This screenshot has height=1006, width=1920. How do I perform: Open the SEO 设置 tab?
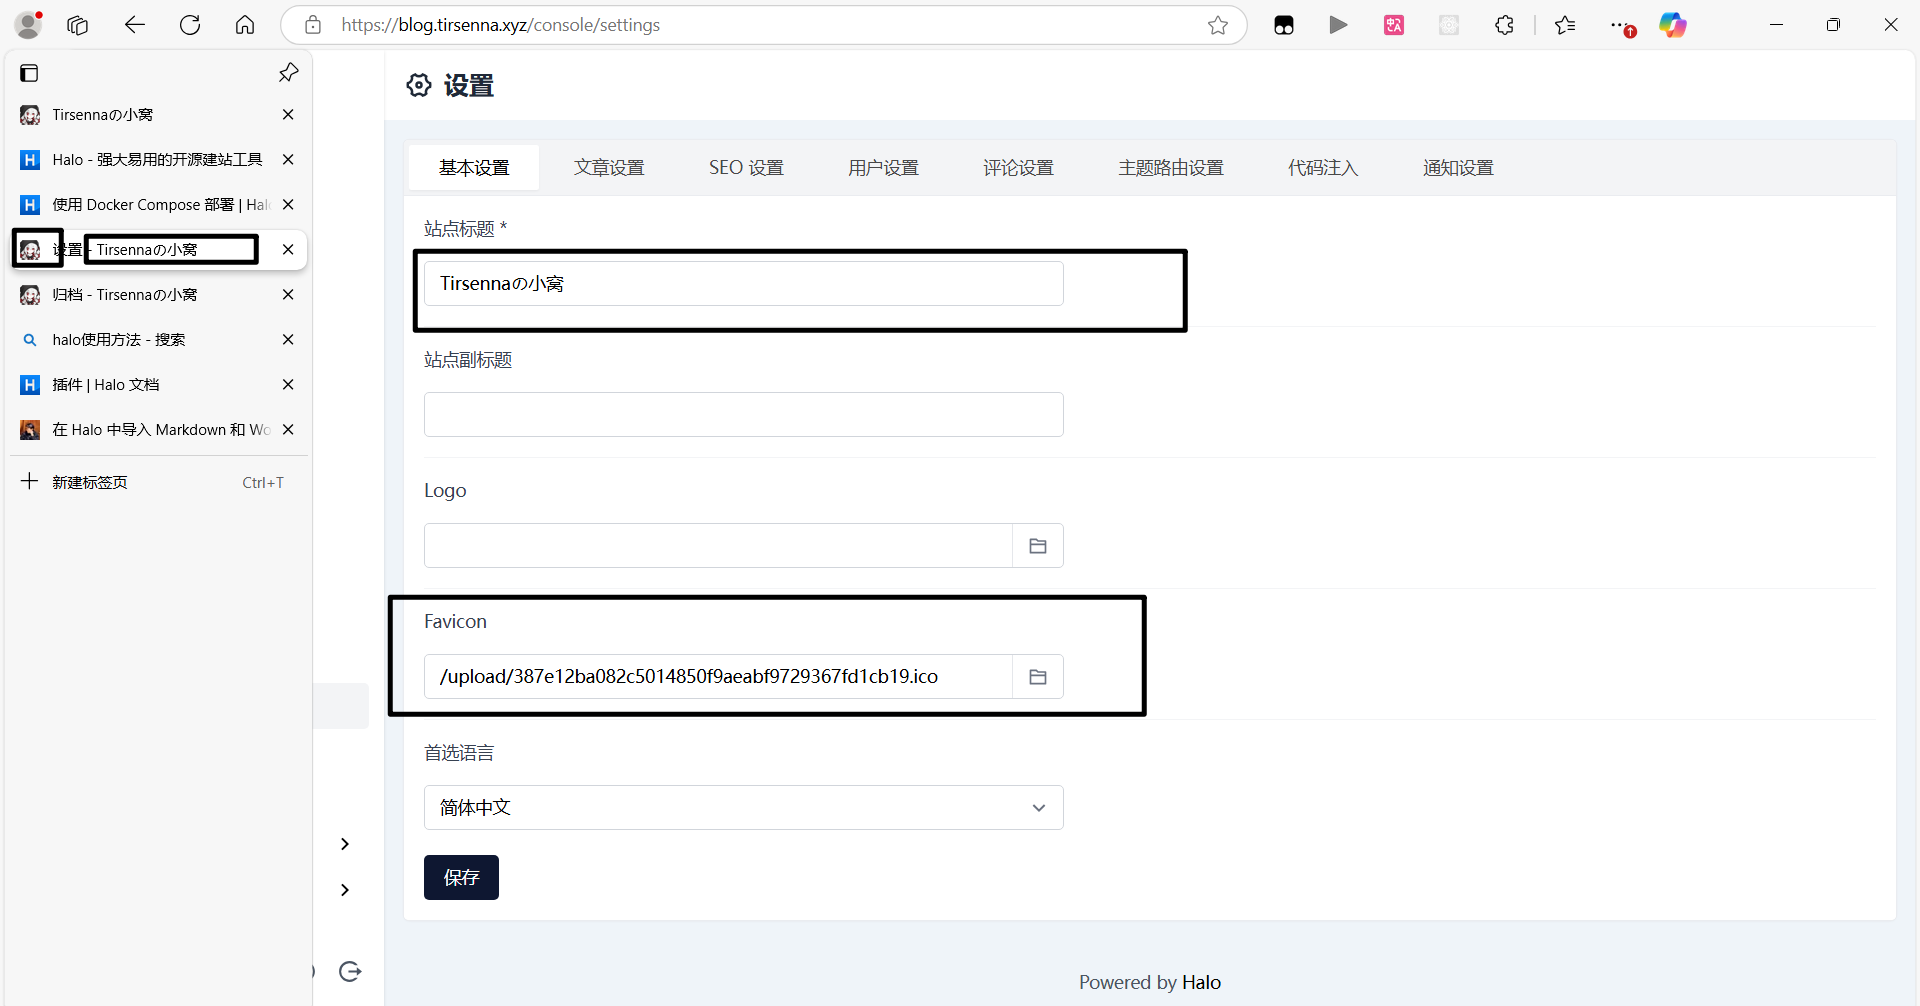746,168
